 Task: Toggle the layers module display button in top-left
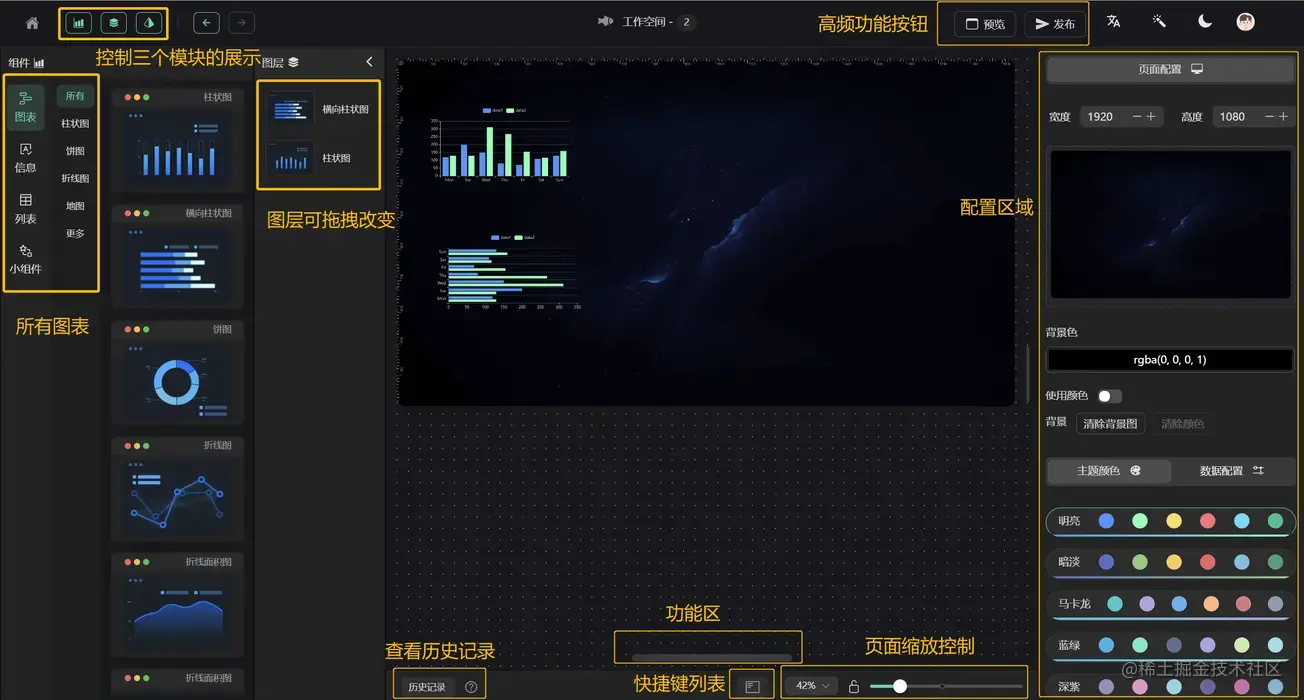coord(114,21)
